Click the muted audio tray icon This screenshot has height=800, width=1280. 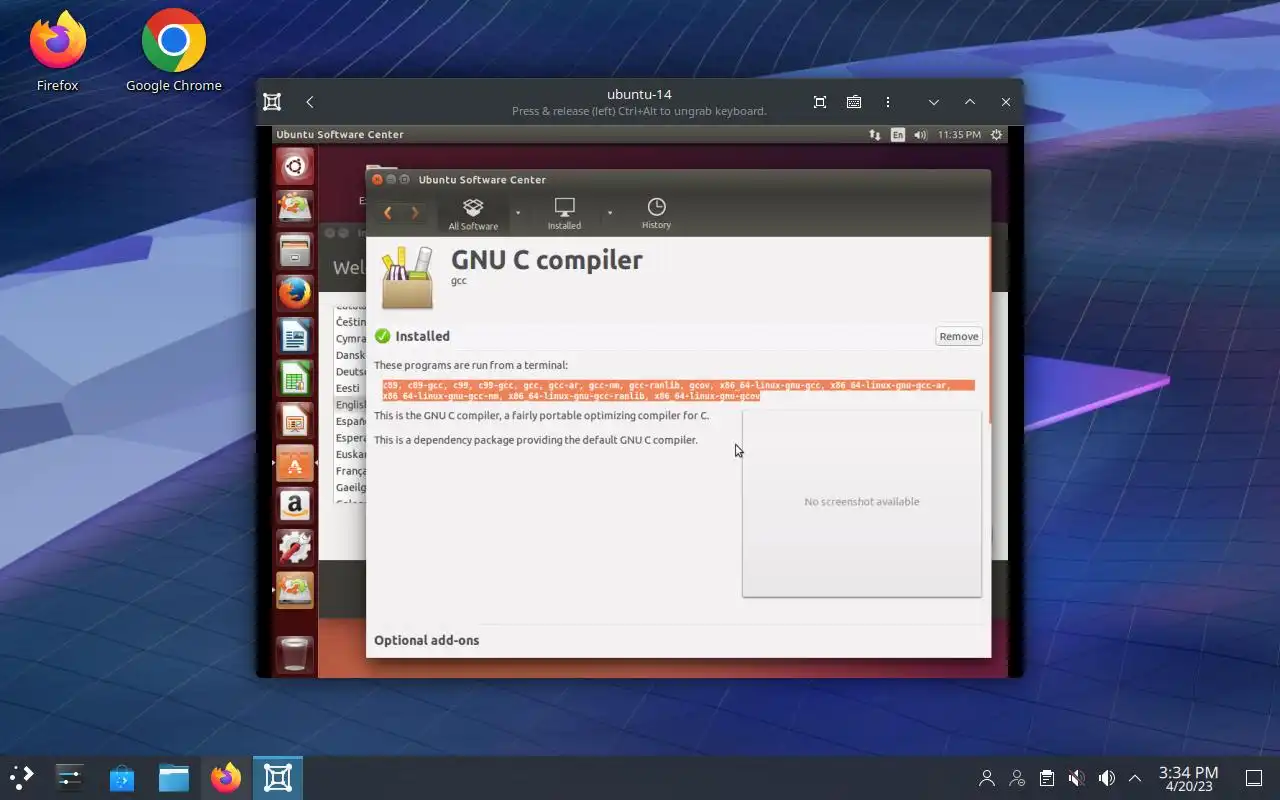pos(1076,778)
